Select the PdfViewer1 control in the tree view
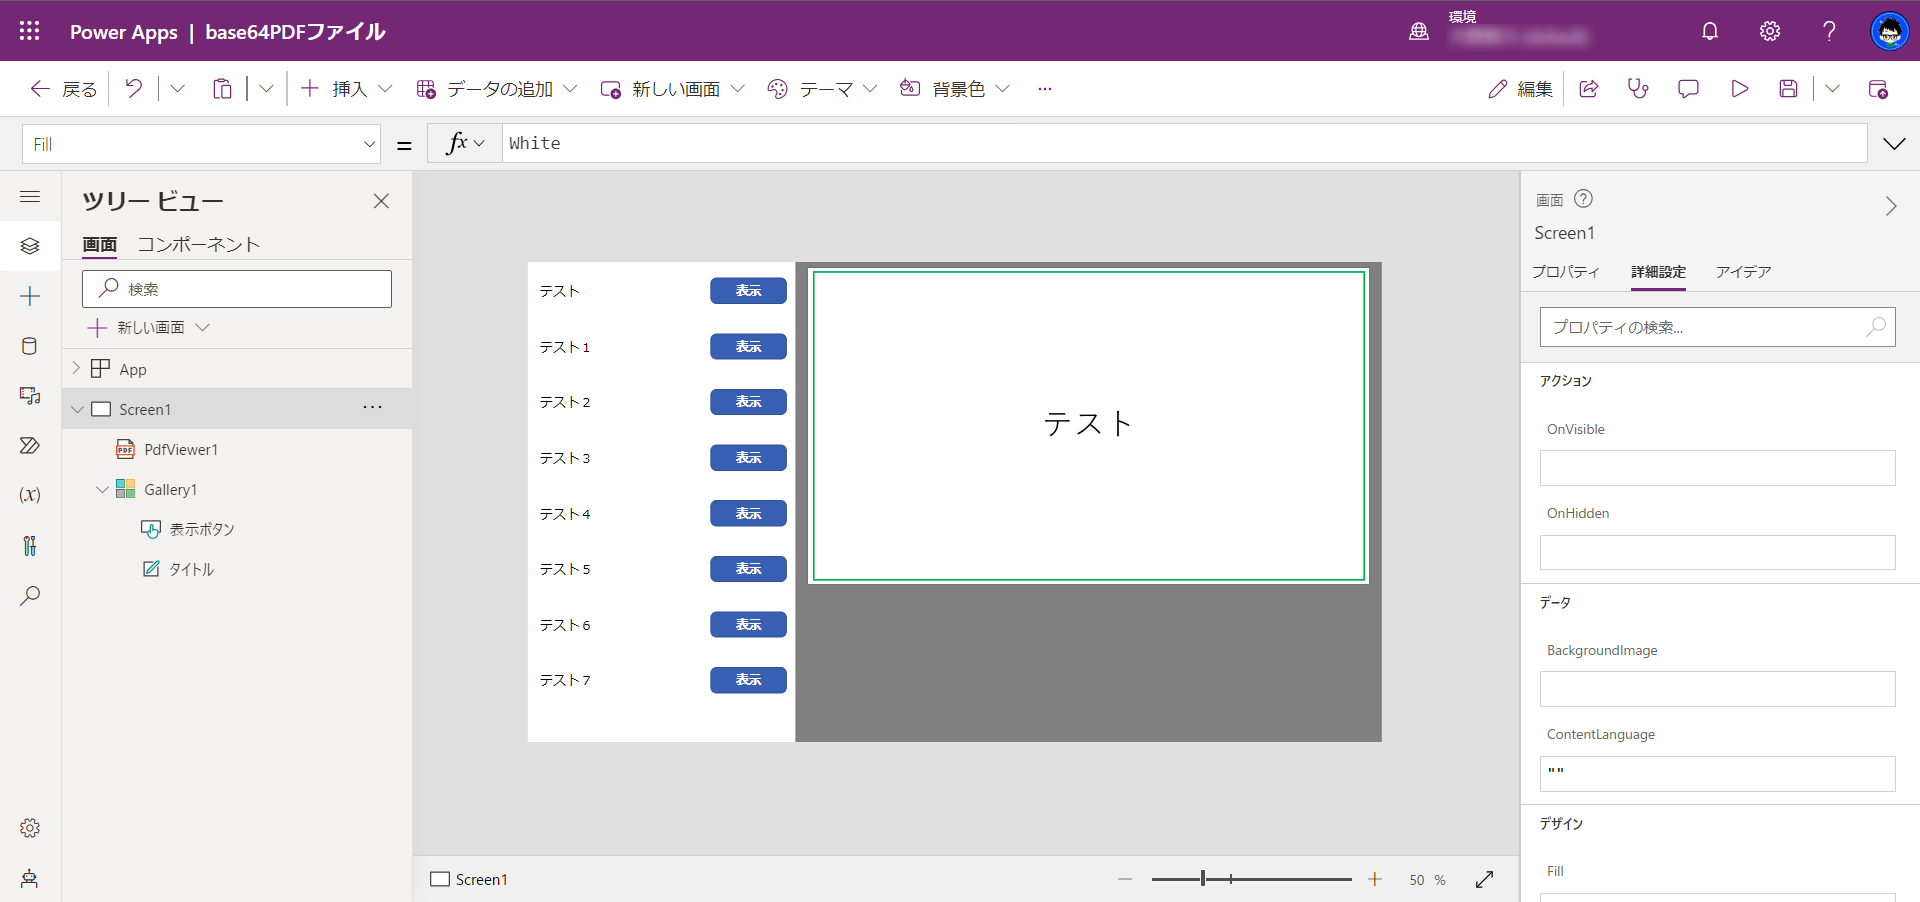The width and height of the screenshot is (1920, 902). click(x=181, y=449)
